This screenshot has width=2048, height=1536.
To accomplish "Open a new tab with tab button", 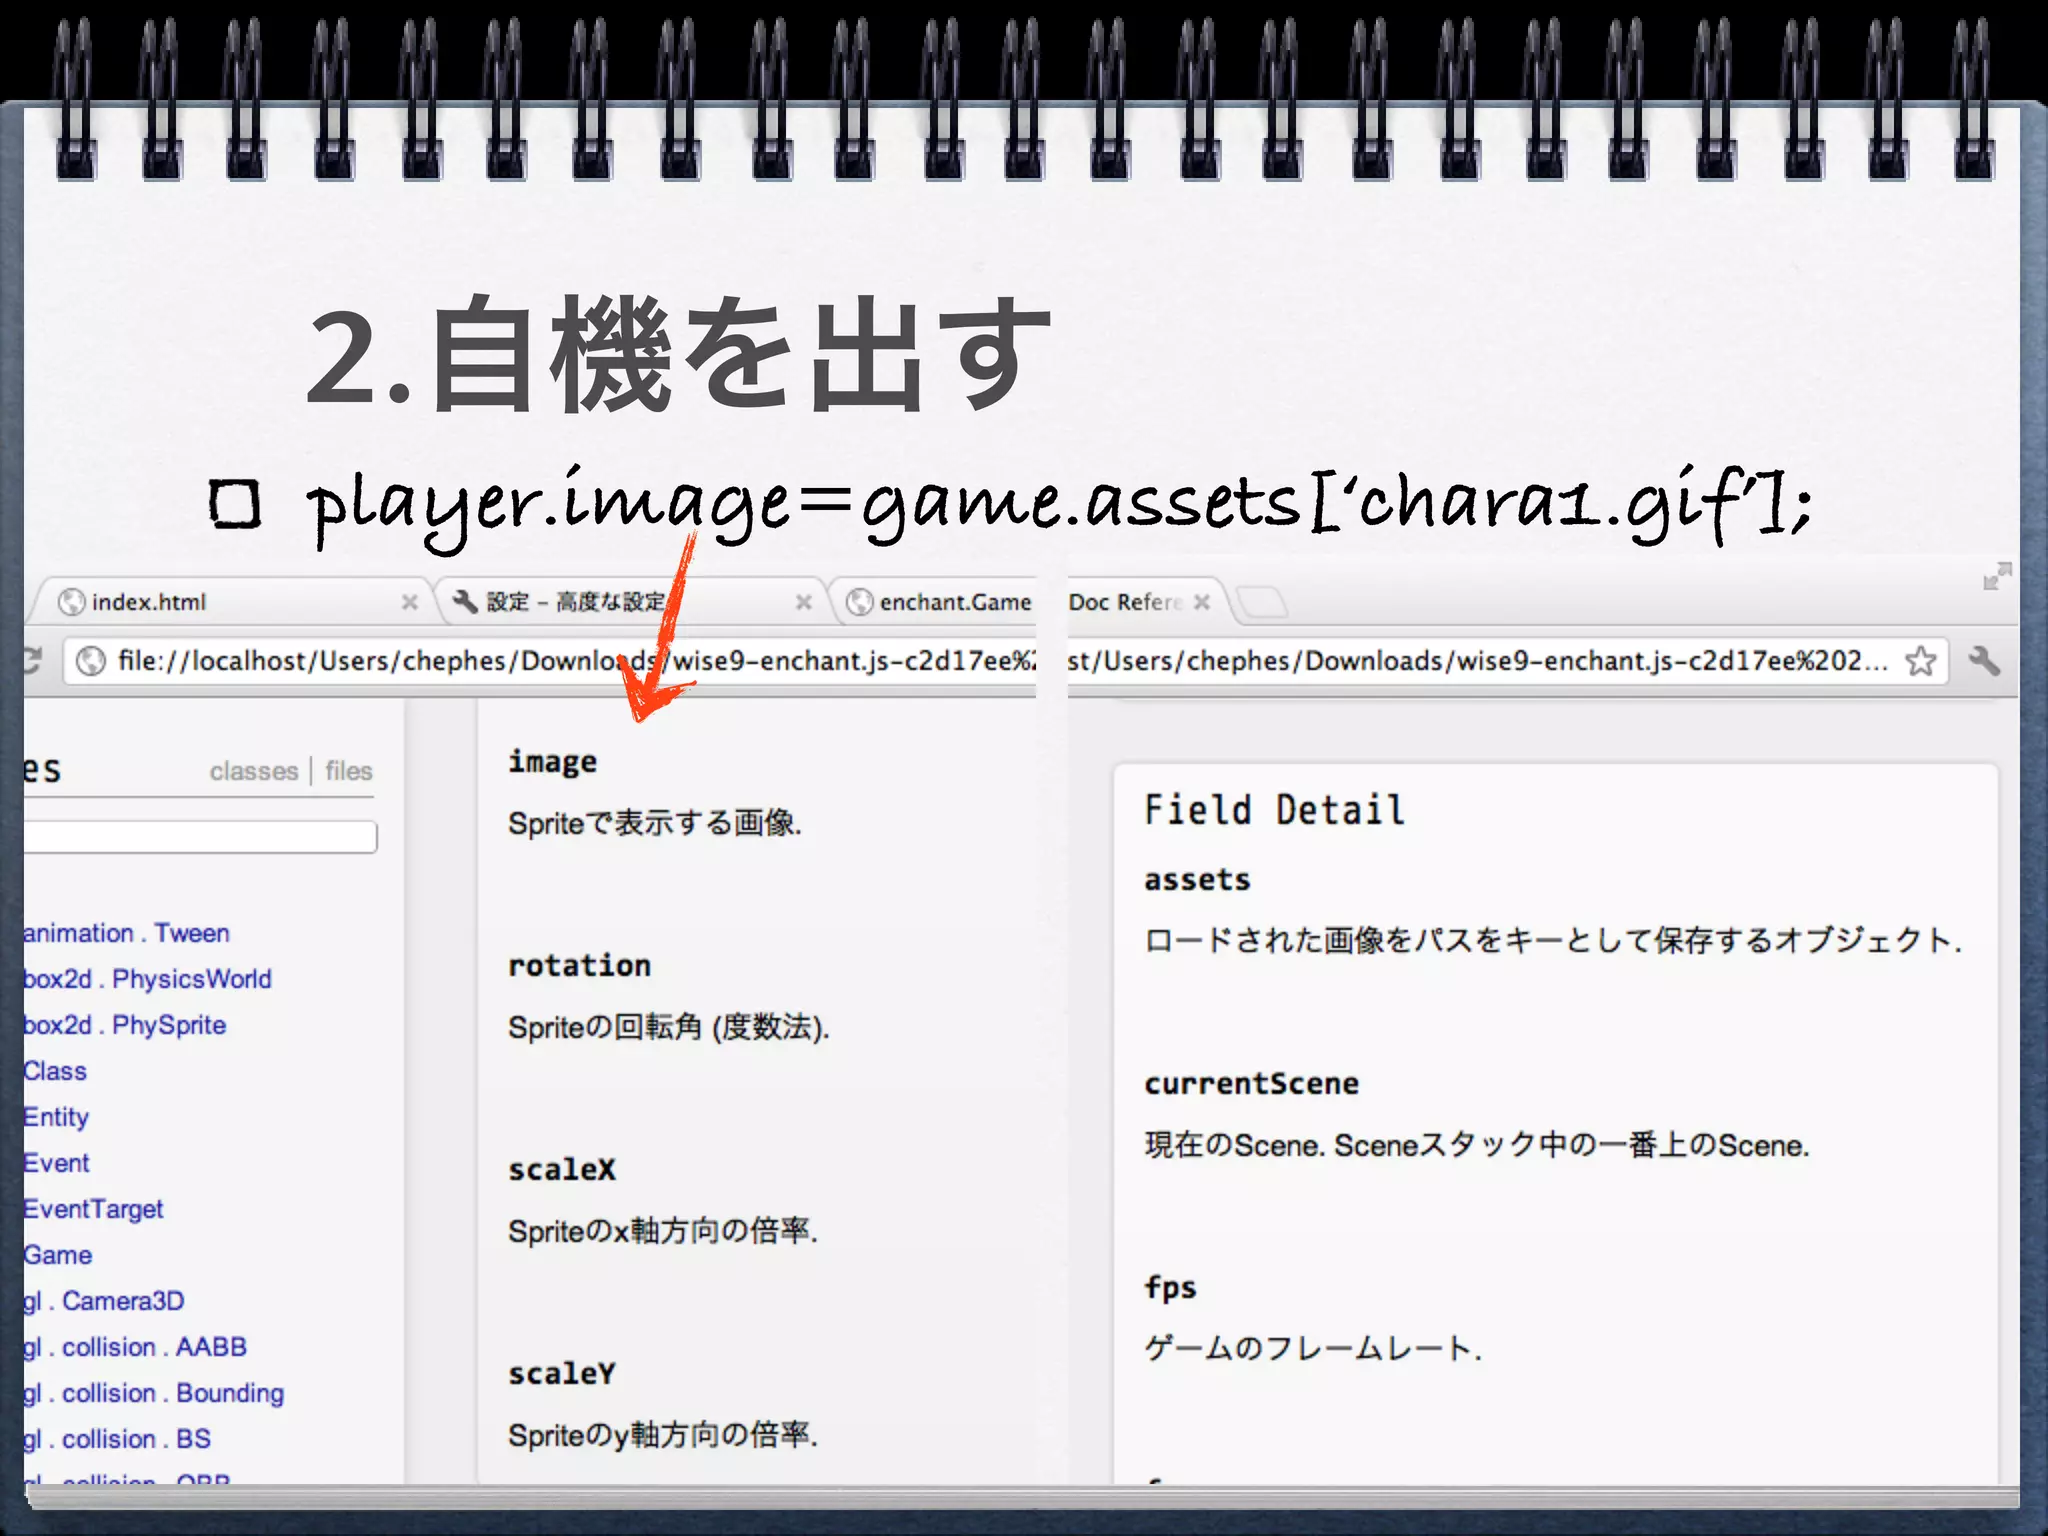I will coord(1261,603).
